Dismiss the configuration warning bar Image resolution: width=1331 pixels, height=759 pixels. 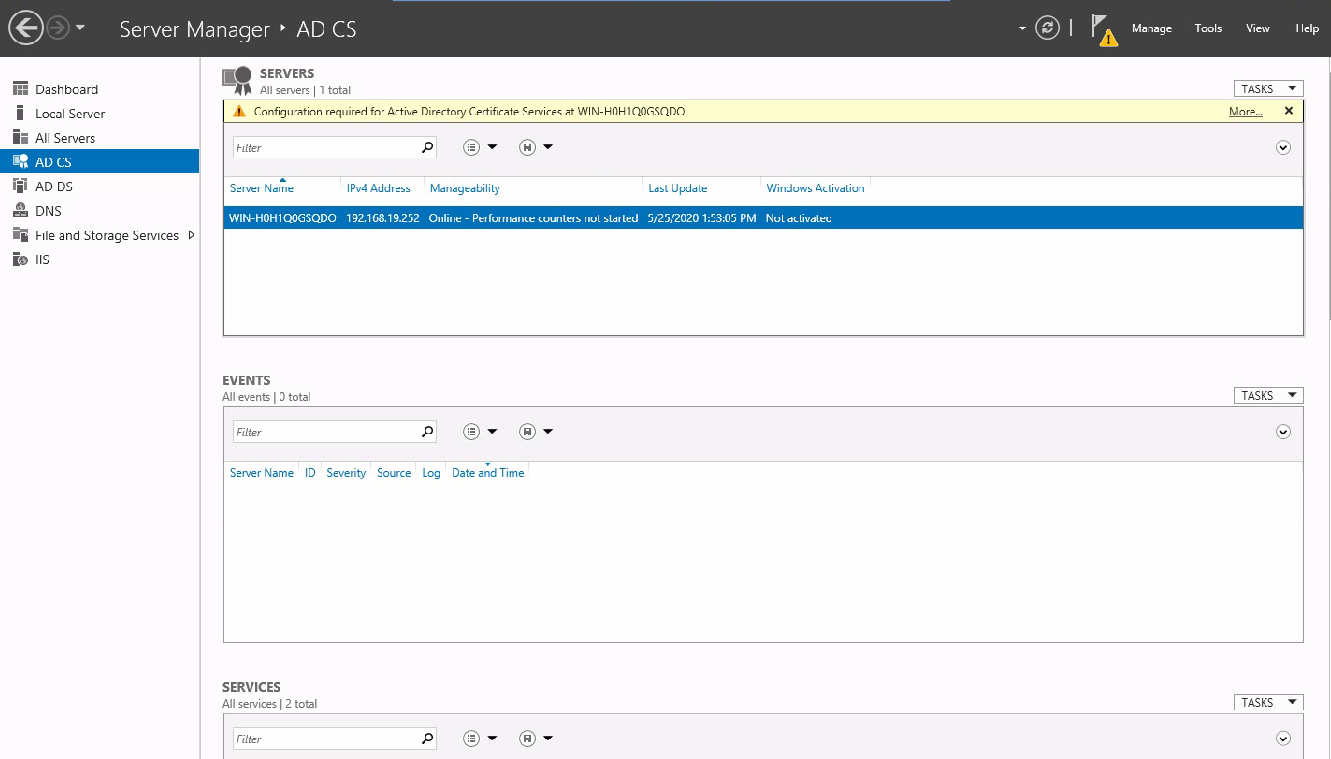click(x=1289, y=111)
